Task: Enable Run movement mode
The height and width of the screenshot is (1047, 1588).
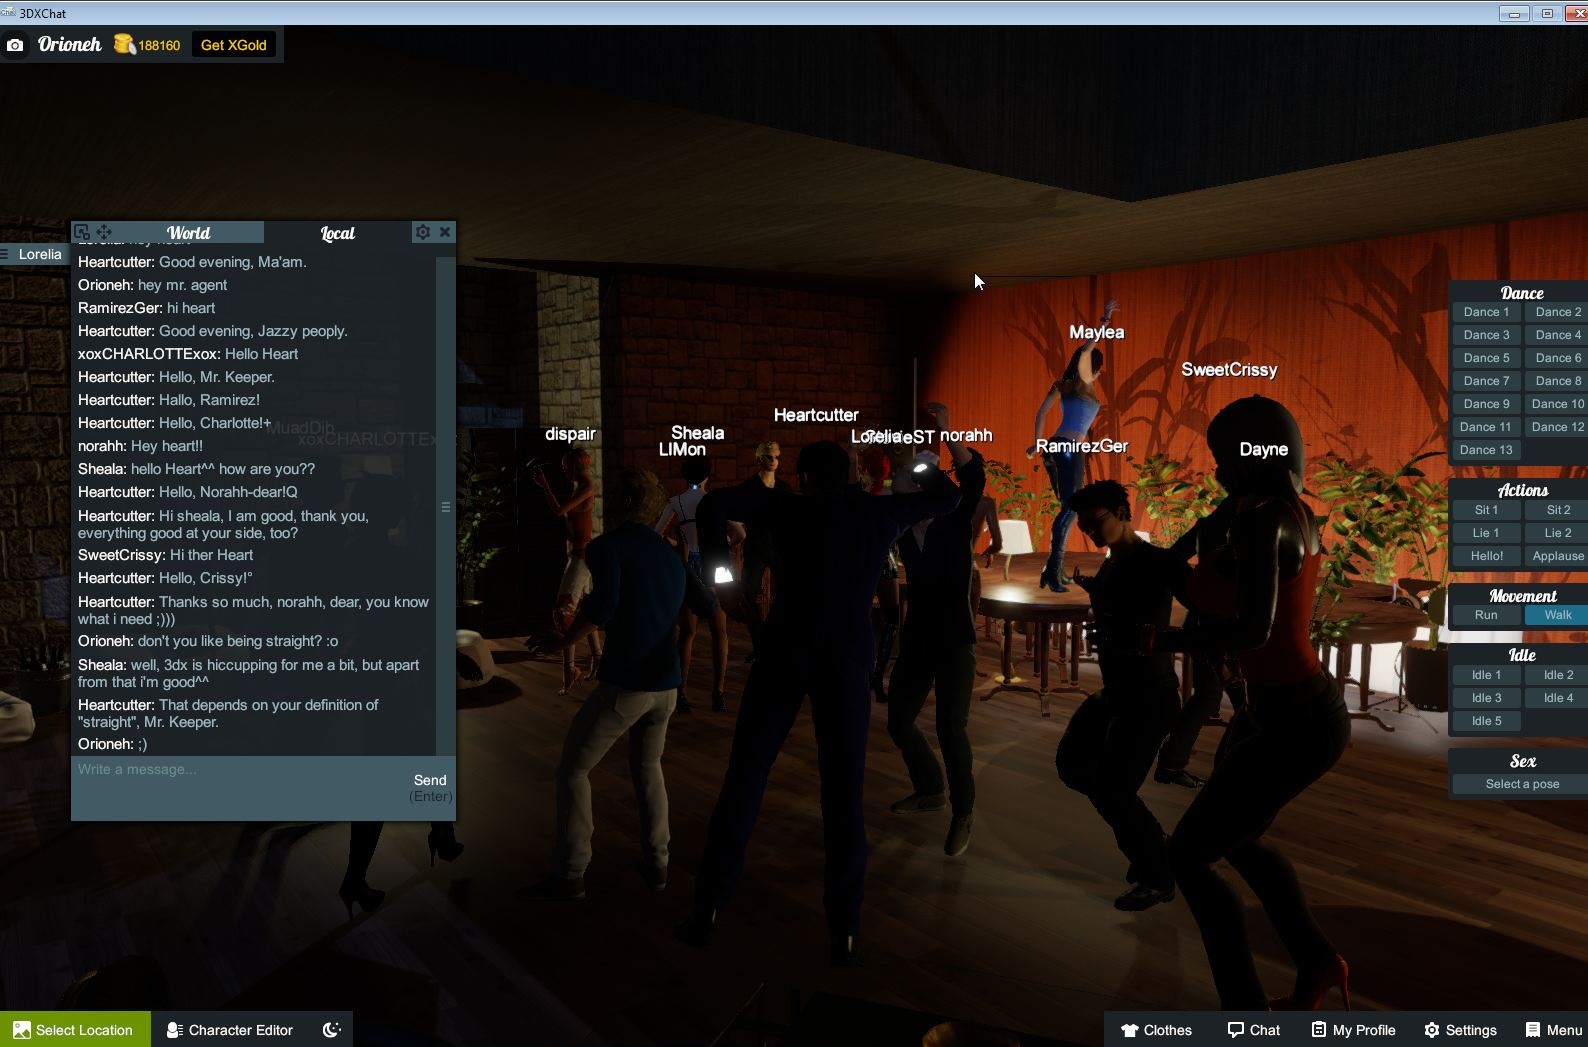Action: (x=1485, y=615)
